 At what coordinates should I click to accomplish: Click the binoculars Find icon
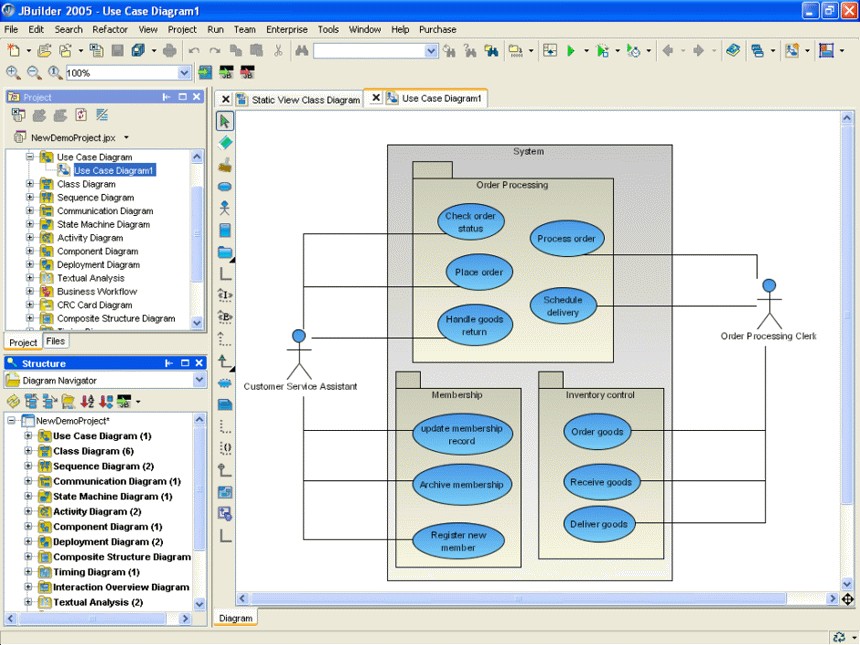click(301, 50)
